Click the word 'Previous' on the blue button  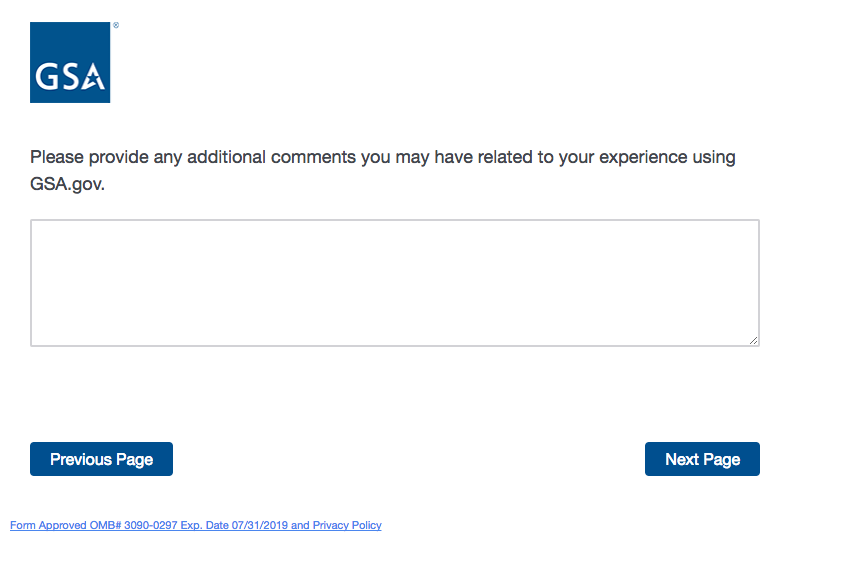click(x=81, y=459)
